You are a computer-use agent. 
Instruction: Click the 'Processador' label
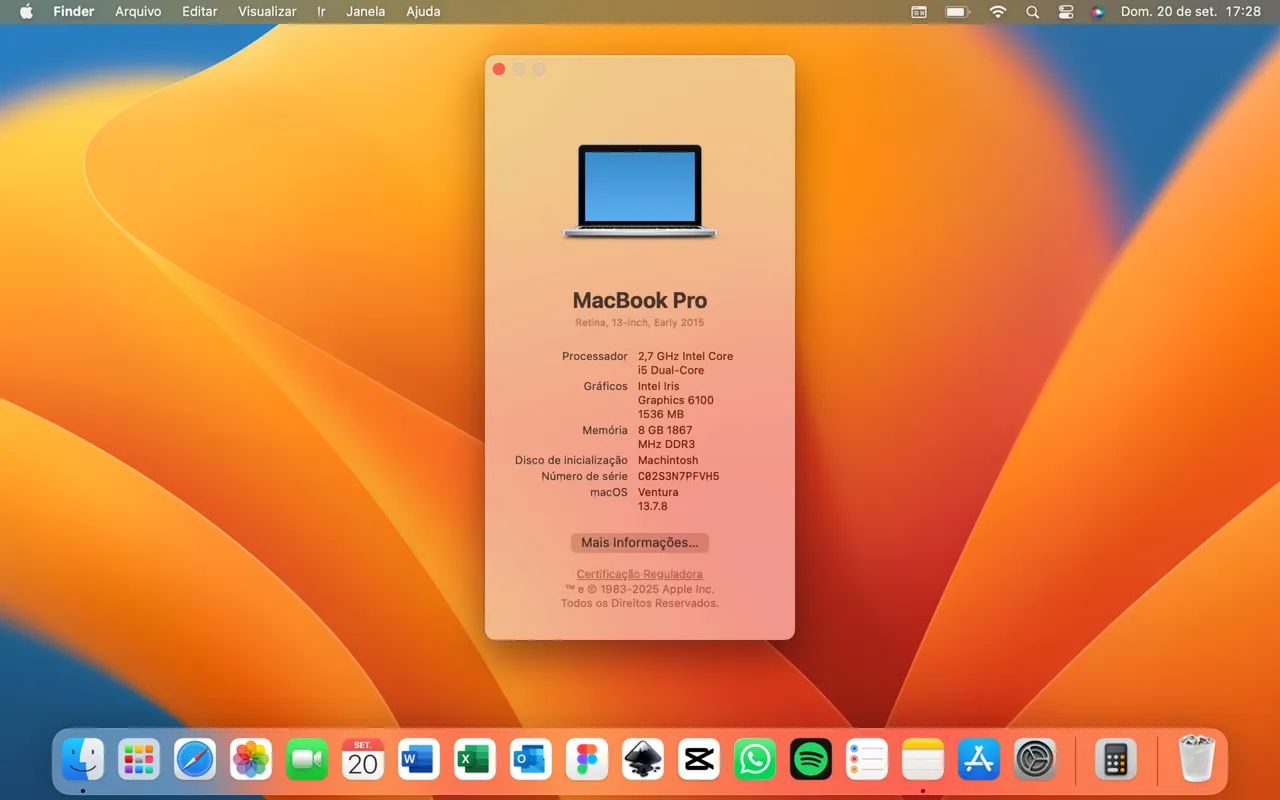pos(595,356)
